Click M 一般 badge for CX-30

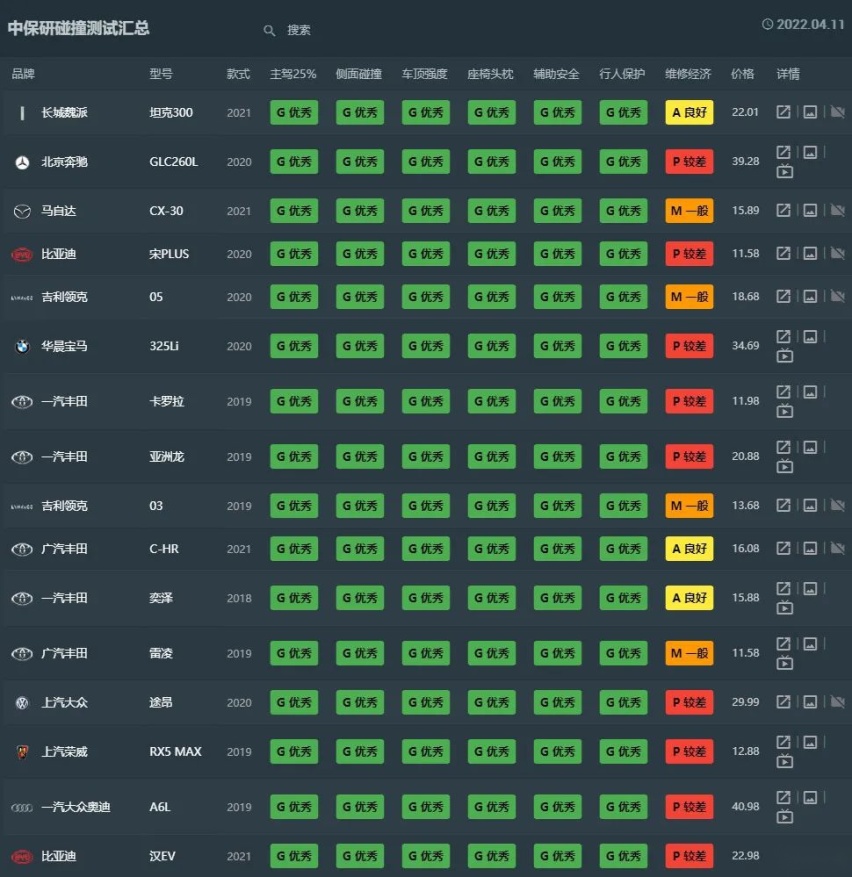pos(689,211)
